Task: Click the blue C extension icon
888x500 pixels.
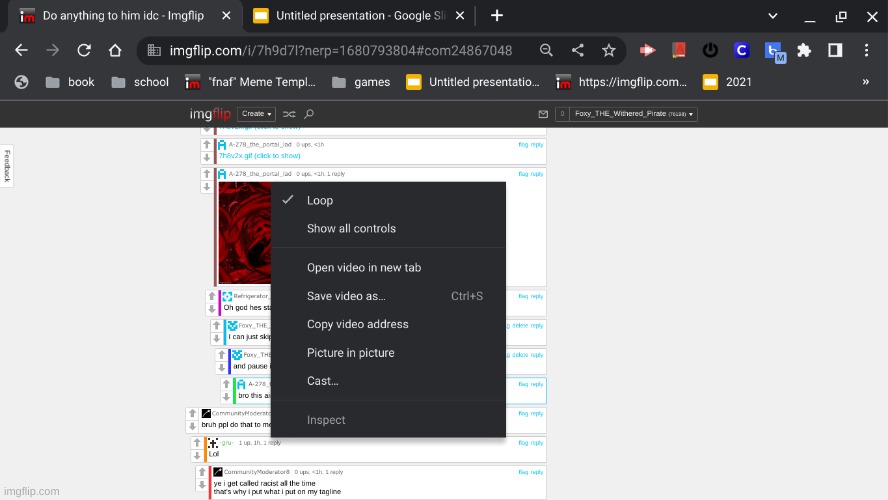Action: [741, 50]
